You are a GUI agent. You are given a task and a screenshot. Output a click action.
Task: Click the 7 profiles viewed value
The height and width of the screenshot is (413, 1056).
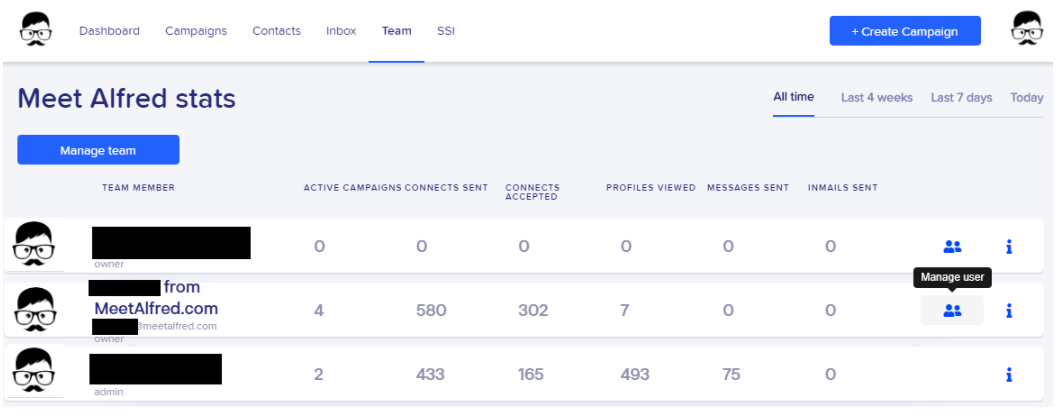click(624, 311)
